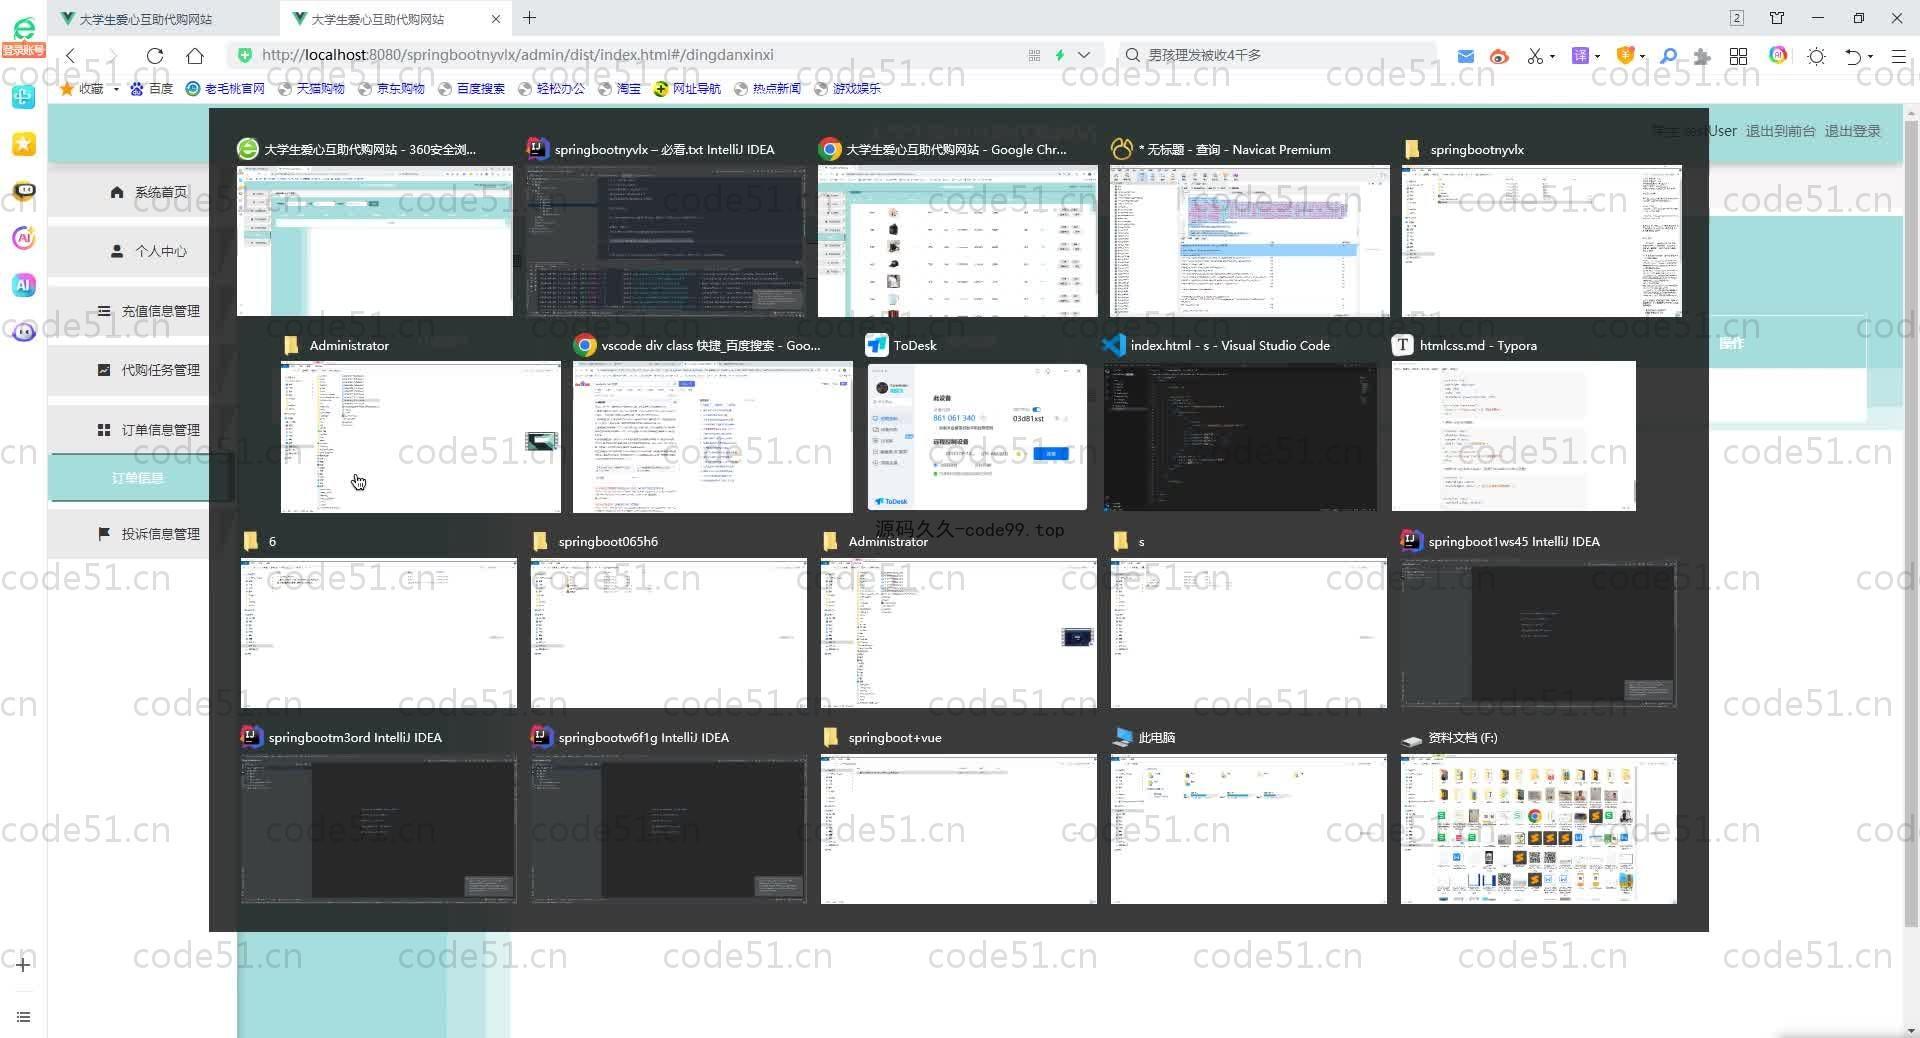Expand the address bar history dropdown chevron
The width and height of the screenshot is (1920, 1038).
(1084, 55)
